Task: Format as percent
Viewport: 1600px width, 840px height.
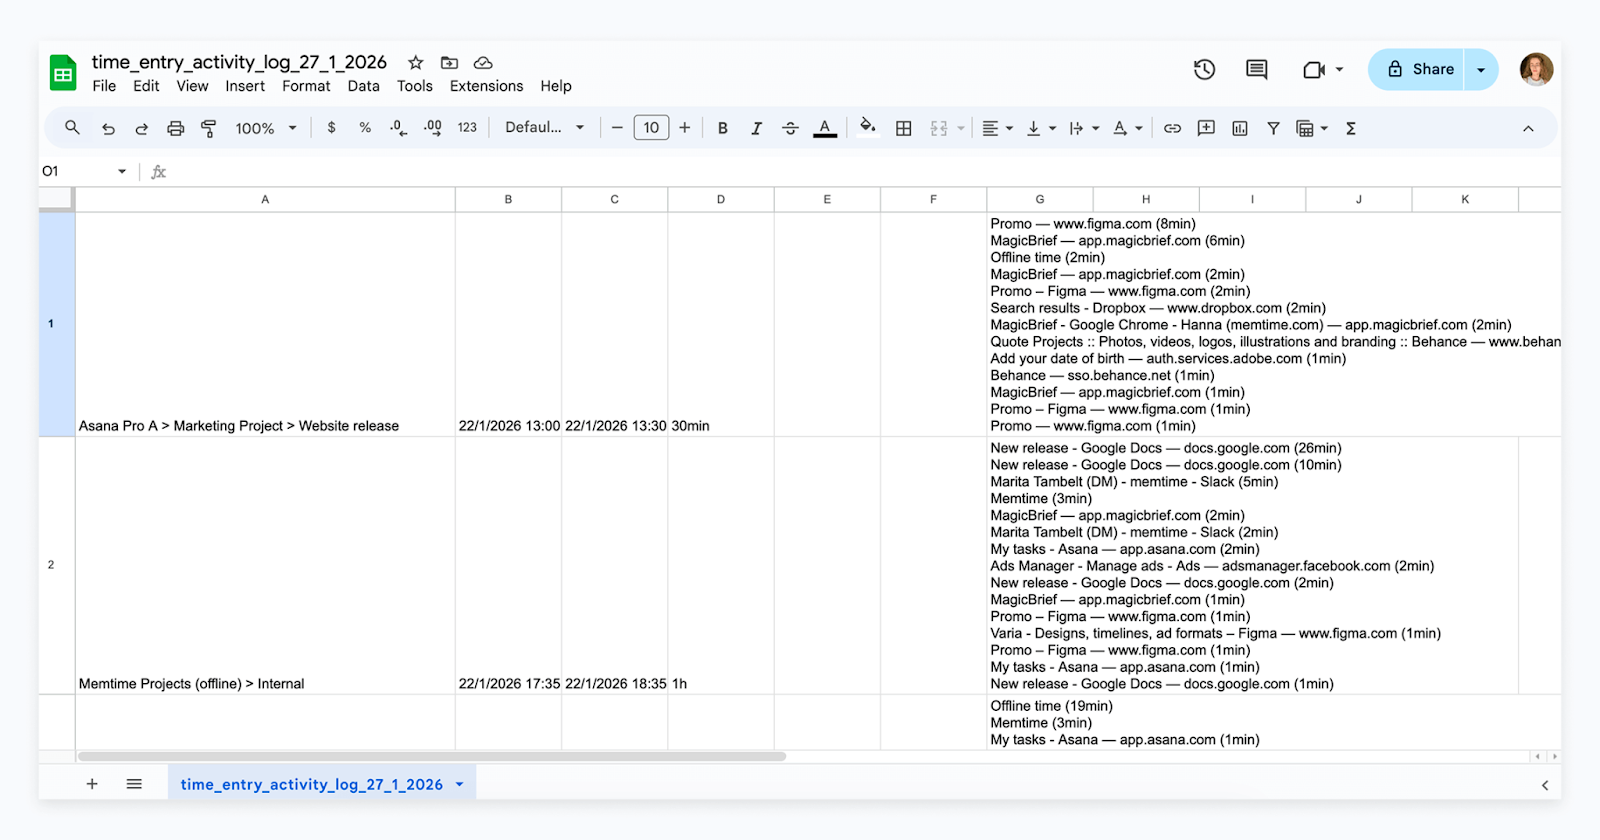Action: pyautogui.click(x=365, y=128)
